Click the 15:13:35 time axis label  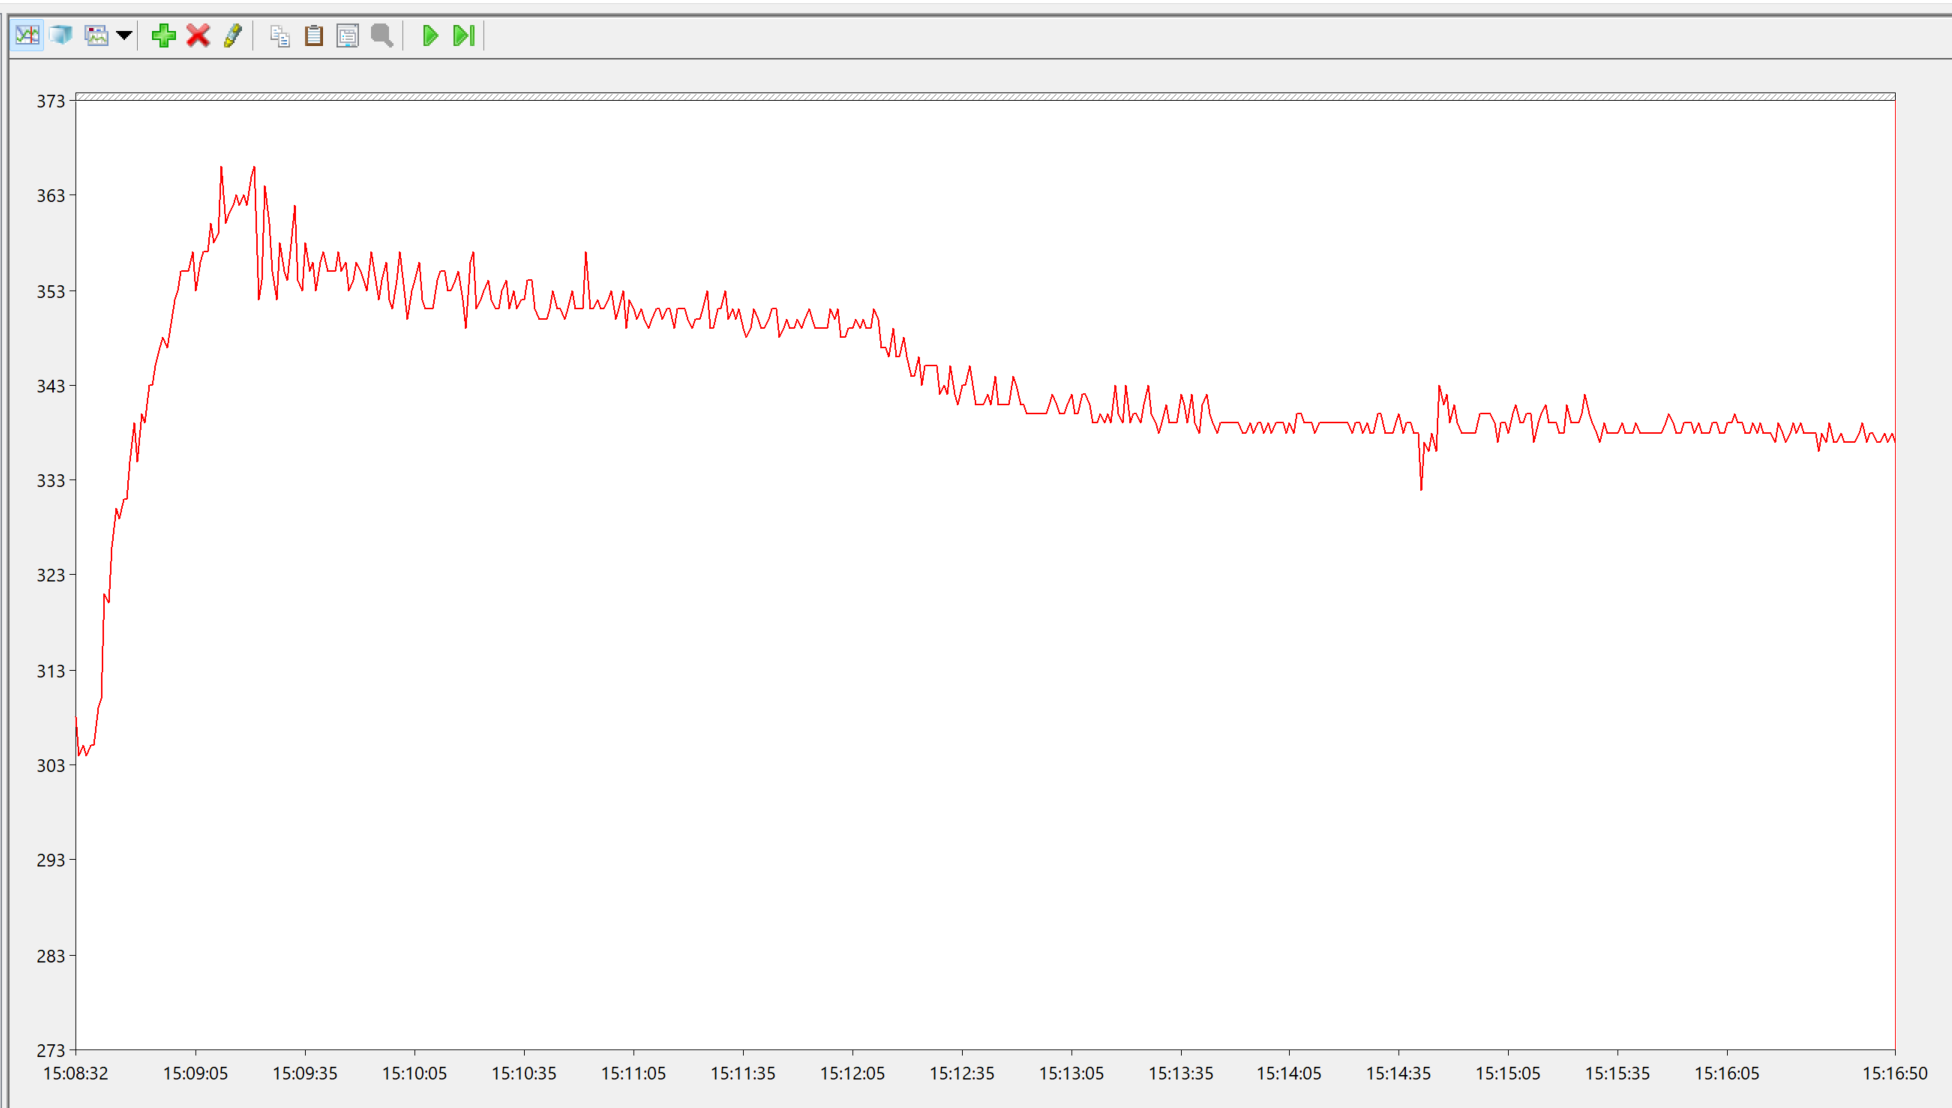tap(1181, 1073)
